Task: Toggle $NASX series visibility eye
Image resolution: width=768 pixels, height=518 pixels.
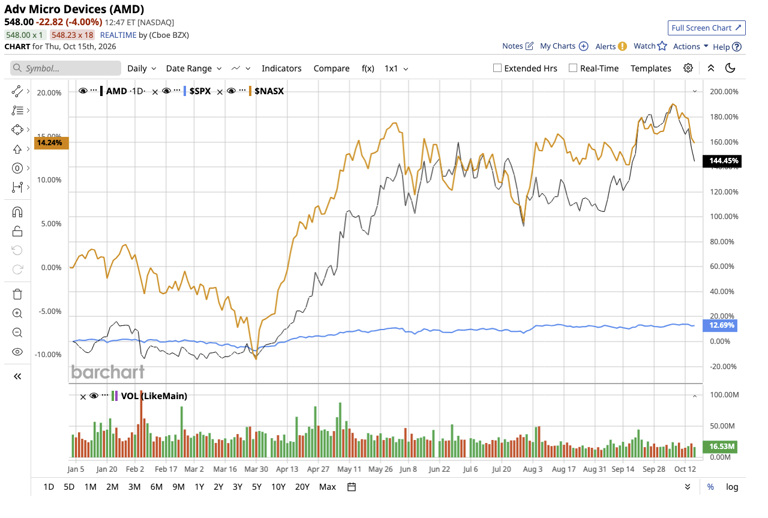Action: (231, 91)
